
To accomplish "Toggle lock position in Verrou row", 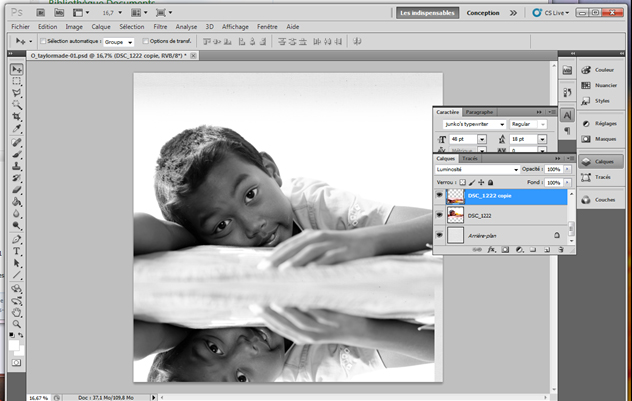I will point(481,183).
